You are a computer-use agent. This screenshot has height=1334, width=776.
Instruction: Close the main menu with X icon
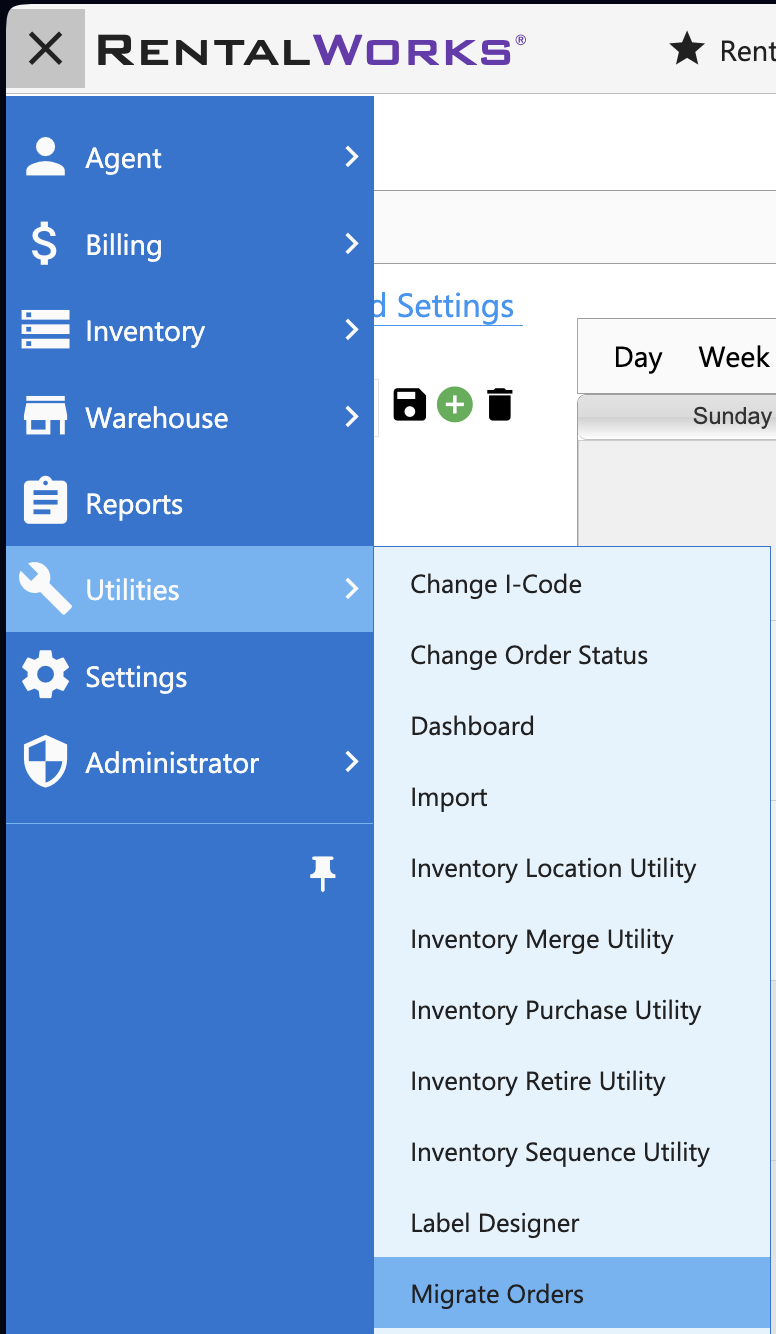46,48
